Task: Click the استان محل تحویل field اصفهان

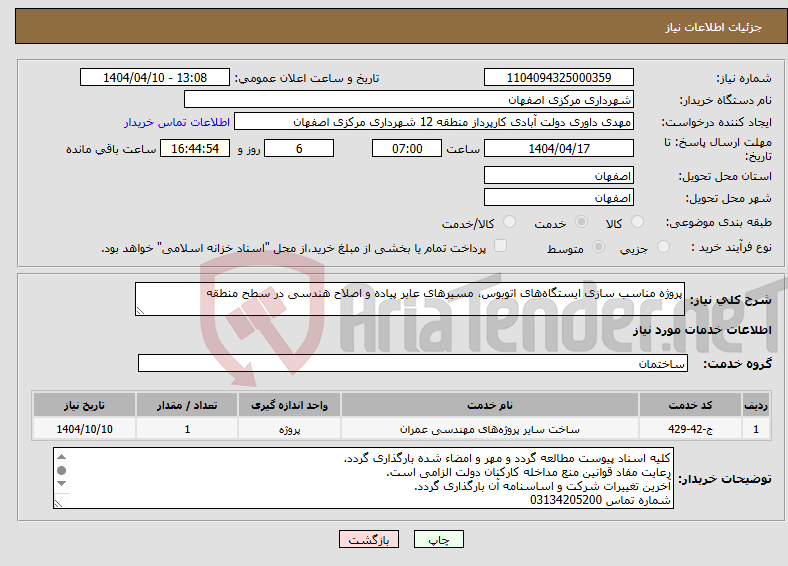Action: pos(559,175)
